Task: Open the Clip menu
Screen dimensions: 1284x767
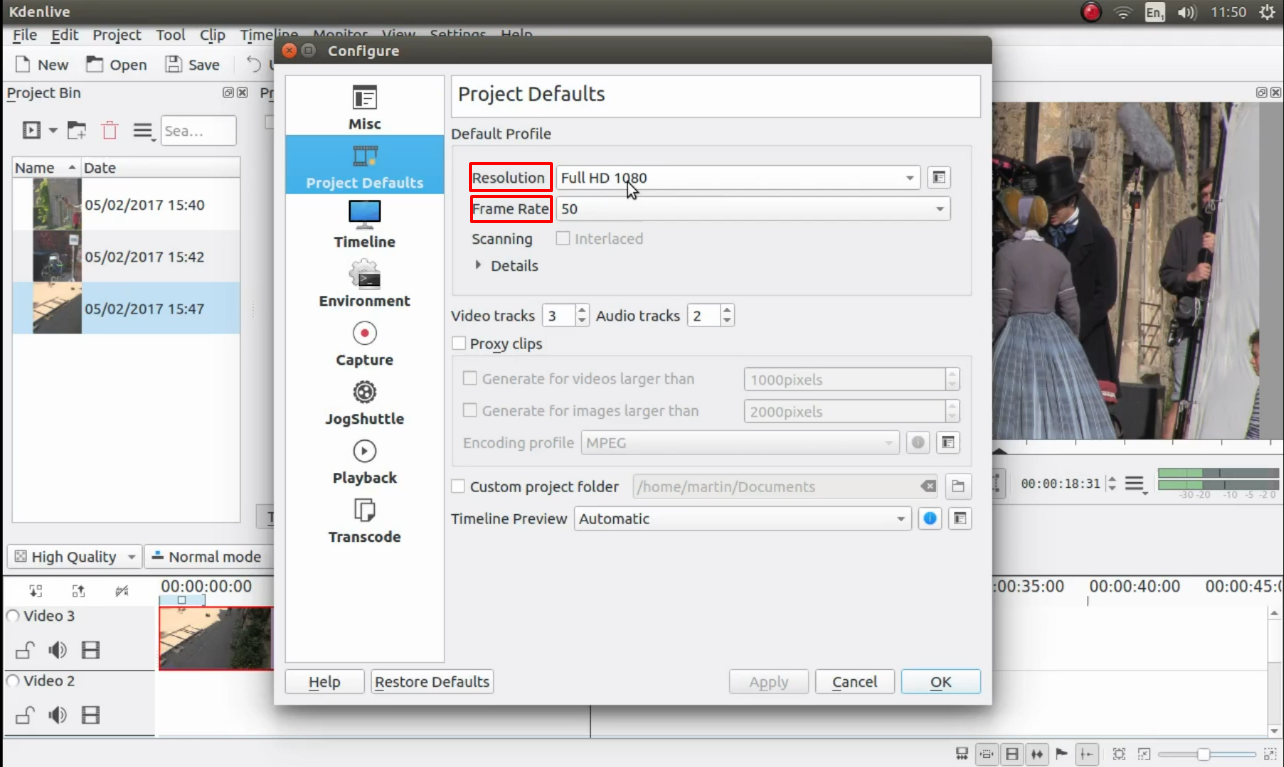Action: [213, 35]
